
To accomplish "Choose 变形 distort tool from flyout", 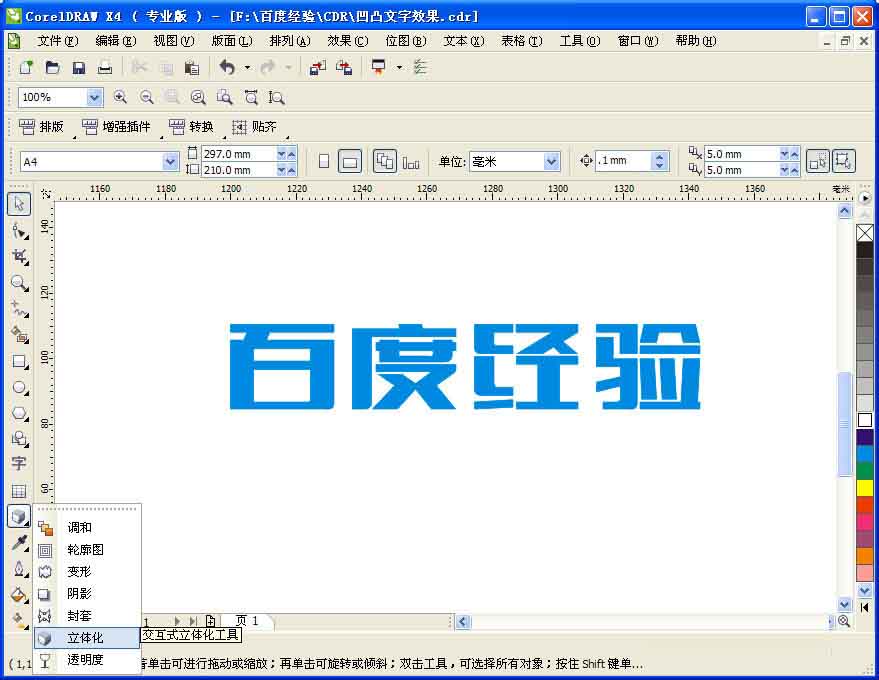I will pos(87,572).
